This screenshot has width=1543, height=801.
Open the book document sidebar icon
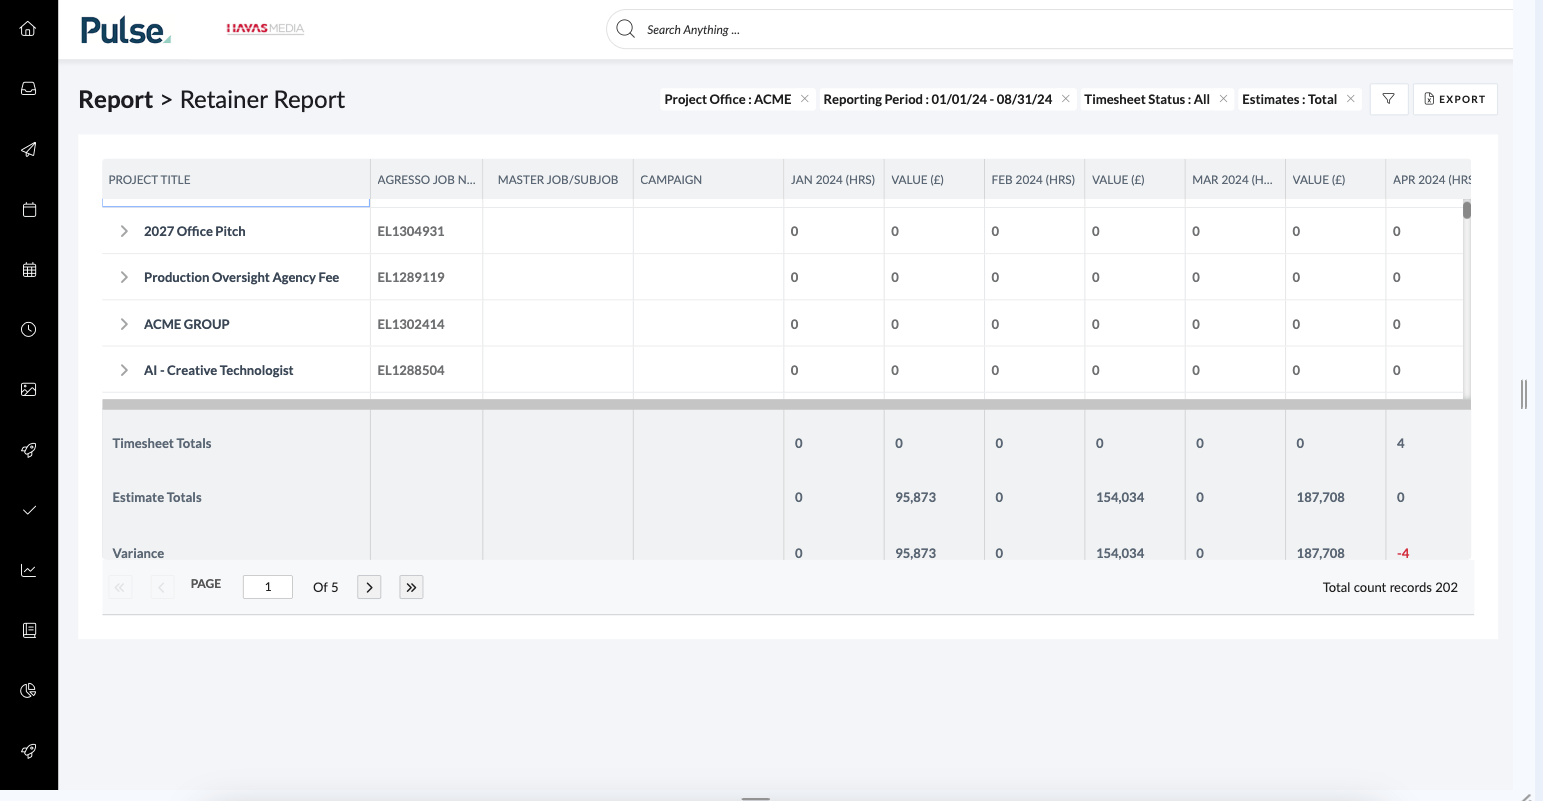28,630
